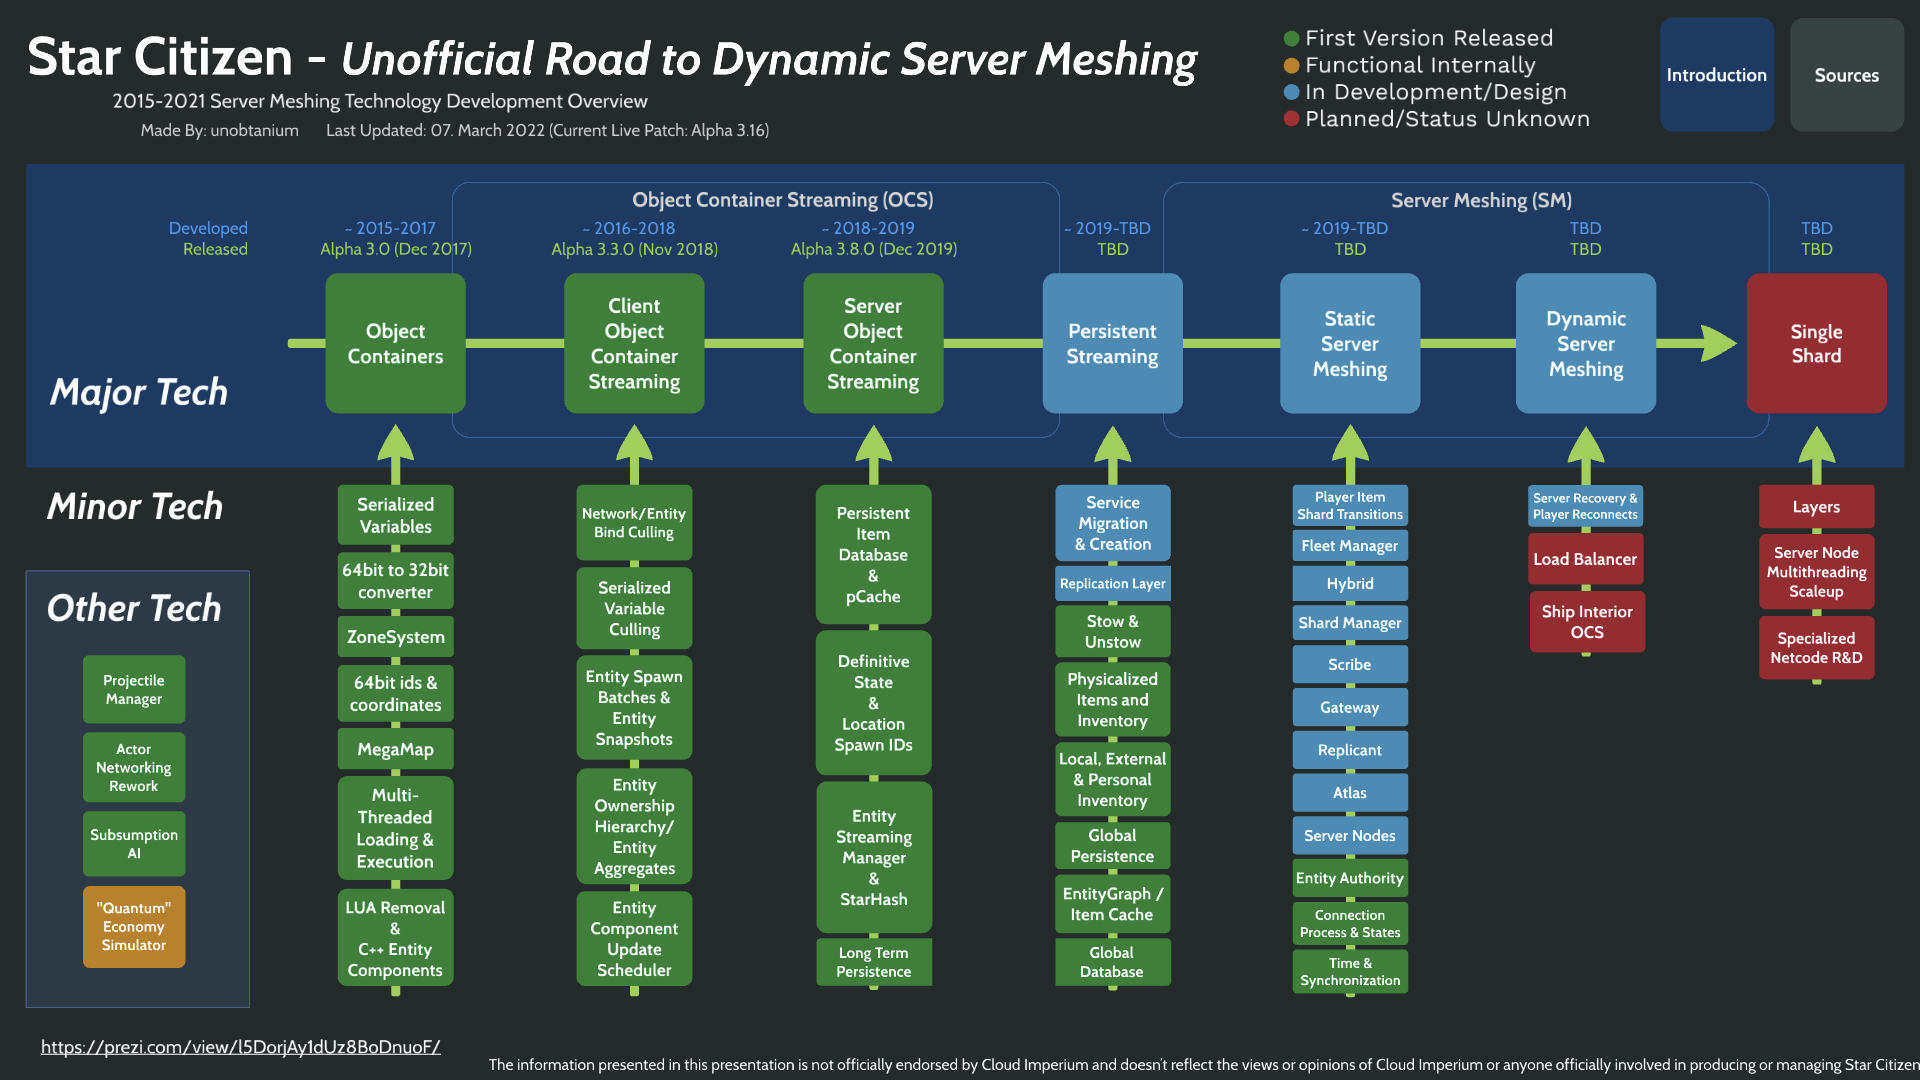Image resolution: width=1920 pixels, height=1080 pixels.
Task: Follow the prezi.com presentation link
Action: 240,1047
